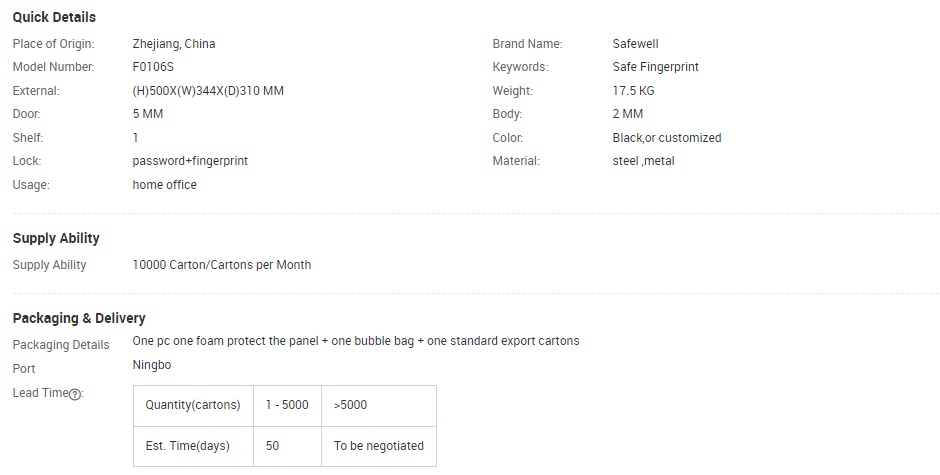The height and width of the screenshot is (475, 940).
Task: Click the password+fingerprint lock value
Action: click(x=190, y=161)
